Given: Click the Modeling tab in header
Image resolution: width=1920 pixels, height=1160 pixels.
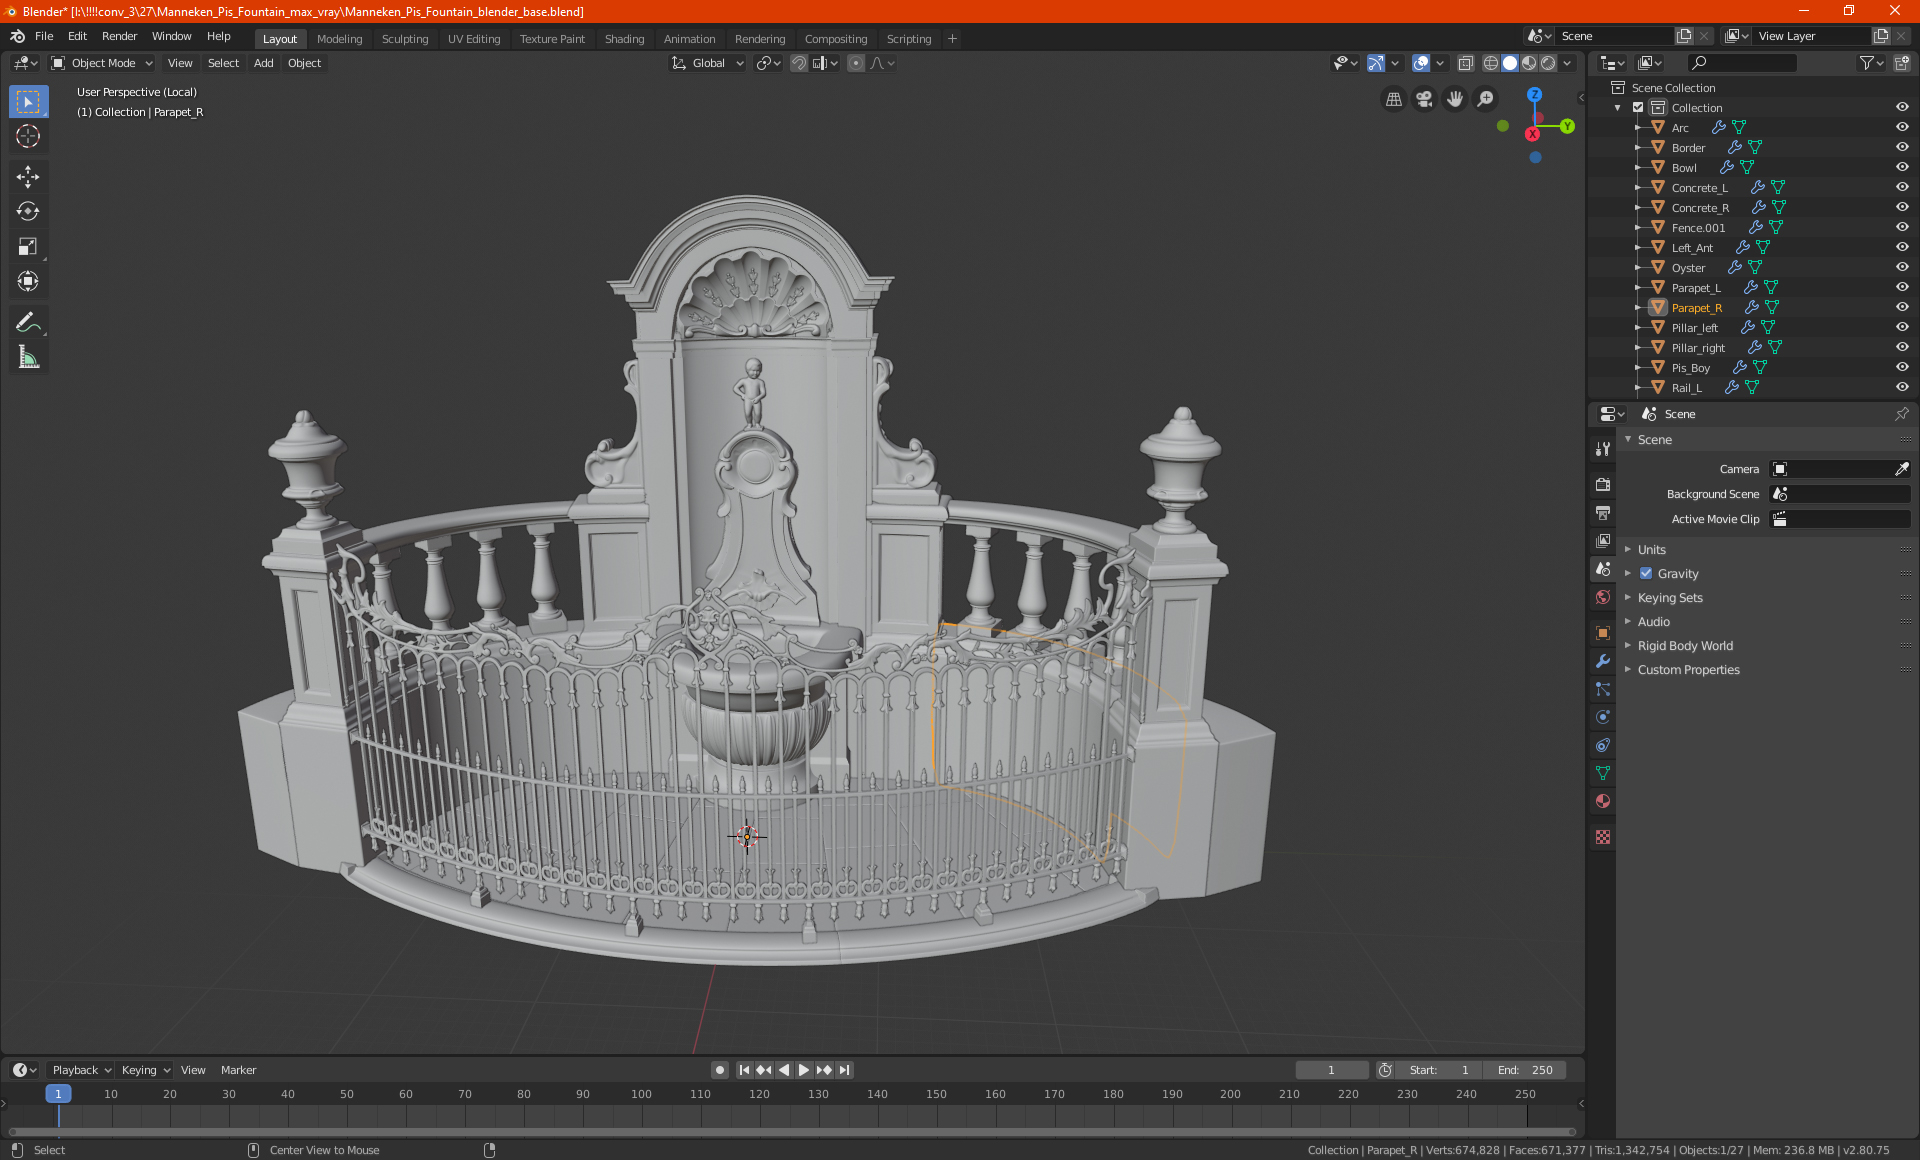Looking at the screenshot, I should click(339, 37).
